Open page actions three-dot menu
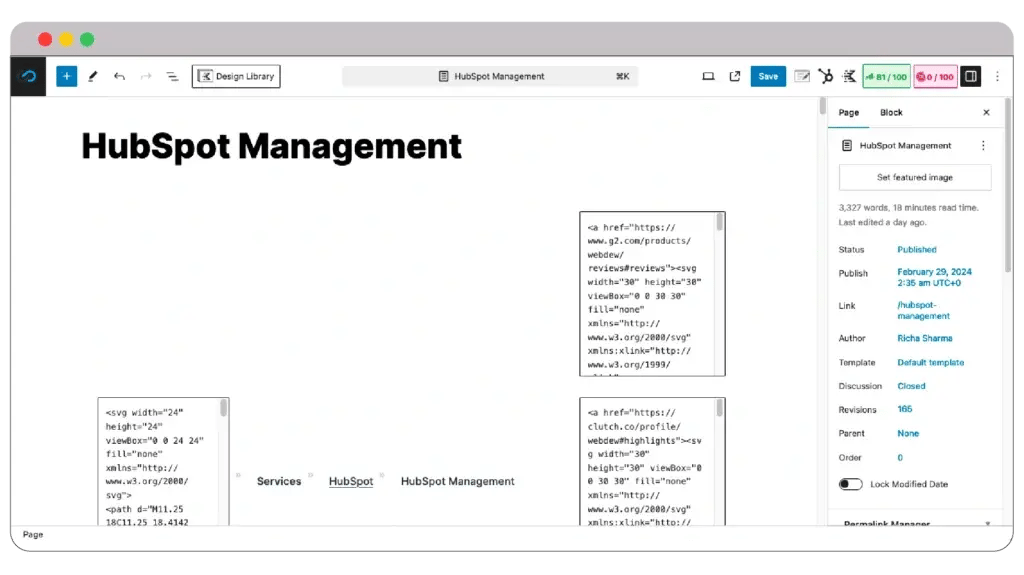 pos(983,145)
